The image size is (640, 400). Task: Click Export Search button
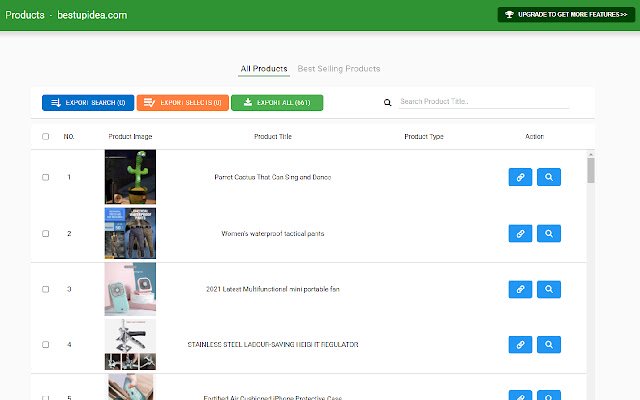tap(88, 102)
